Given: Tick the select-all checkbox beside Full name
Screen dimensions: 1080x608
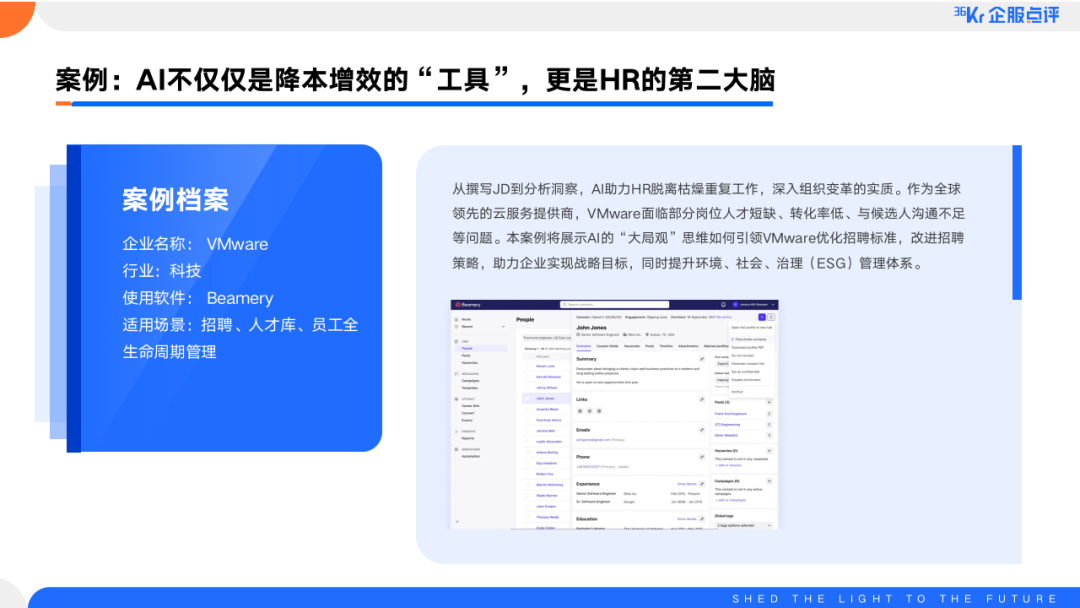Looking at the screenshot, I should point(528,357).
